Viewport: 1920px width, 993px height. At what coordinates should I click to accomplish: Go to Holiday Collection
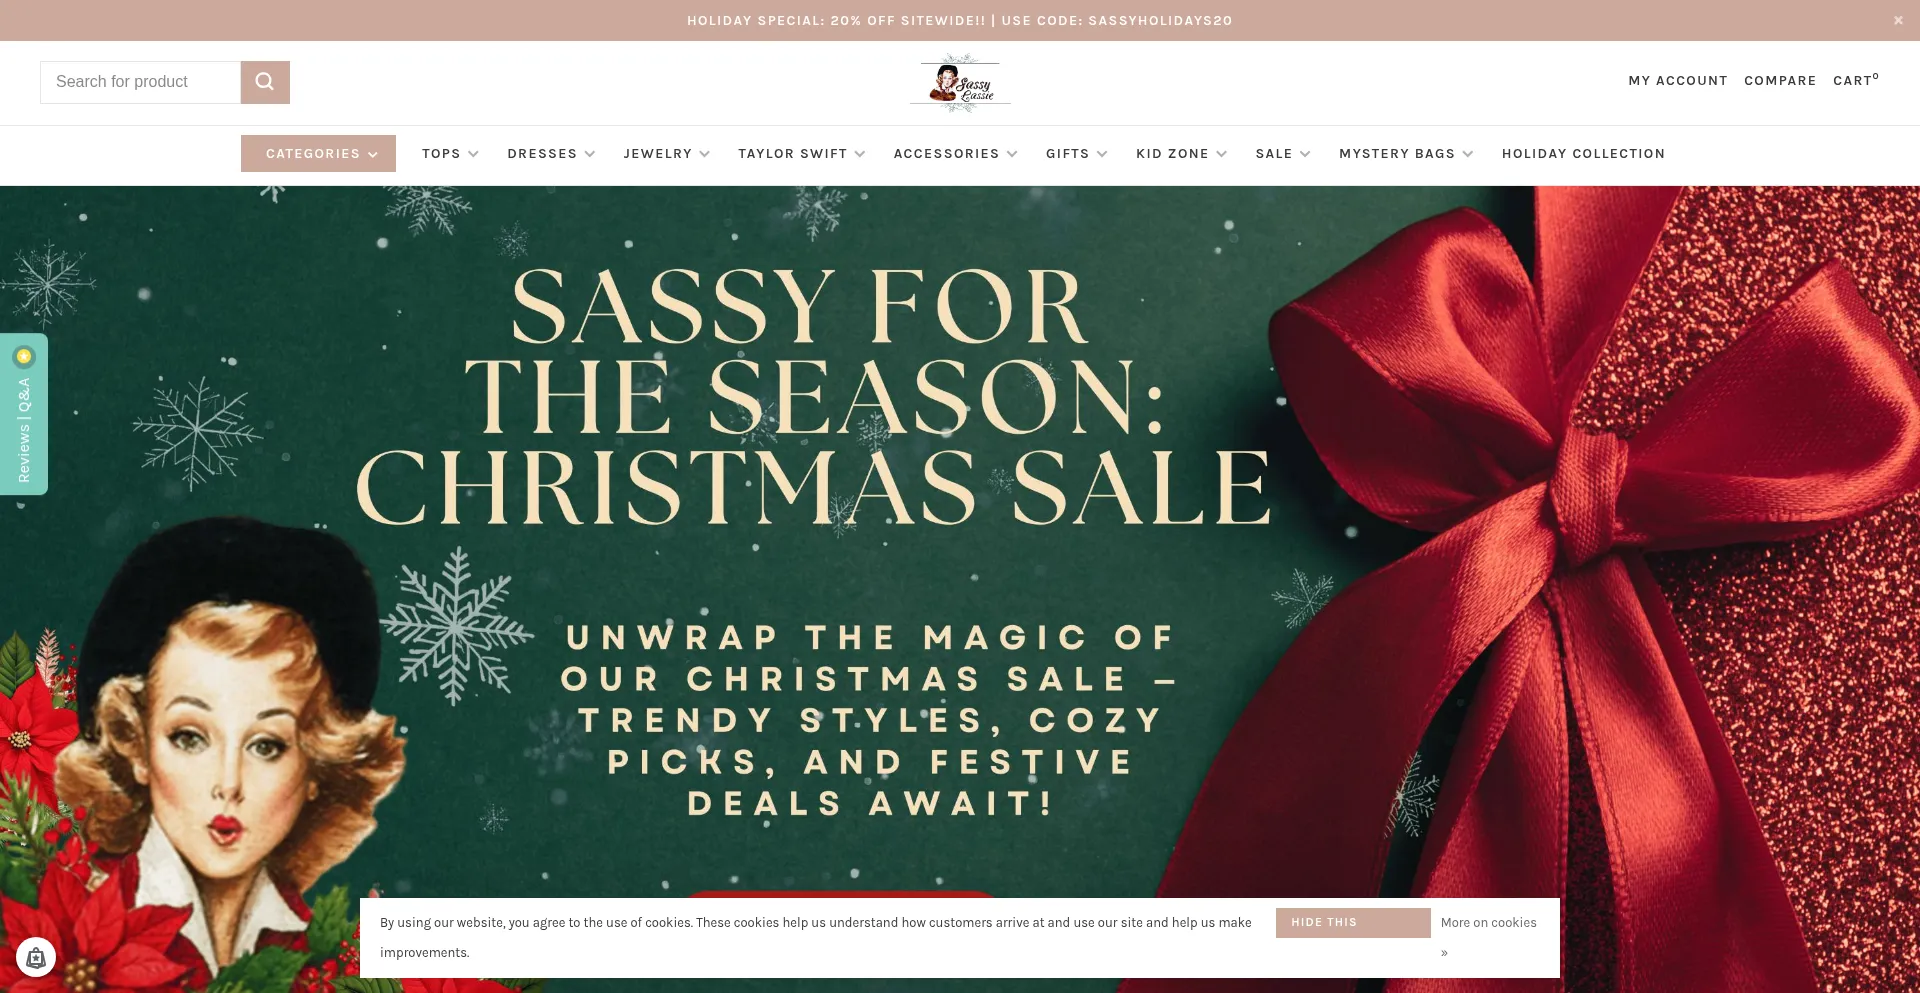[1583, 154]
